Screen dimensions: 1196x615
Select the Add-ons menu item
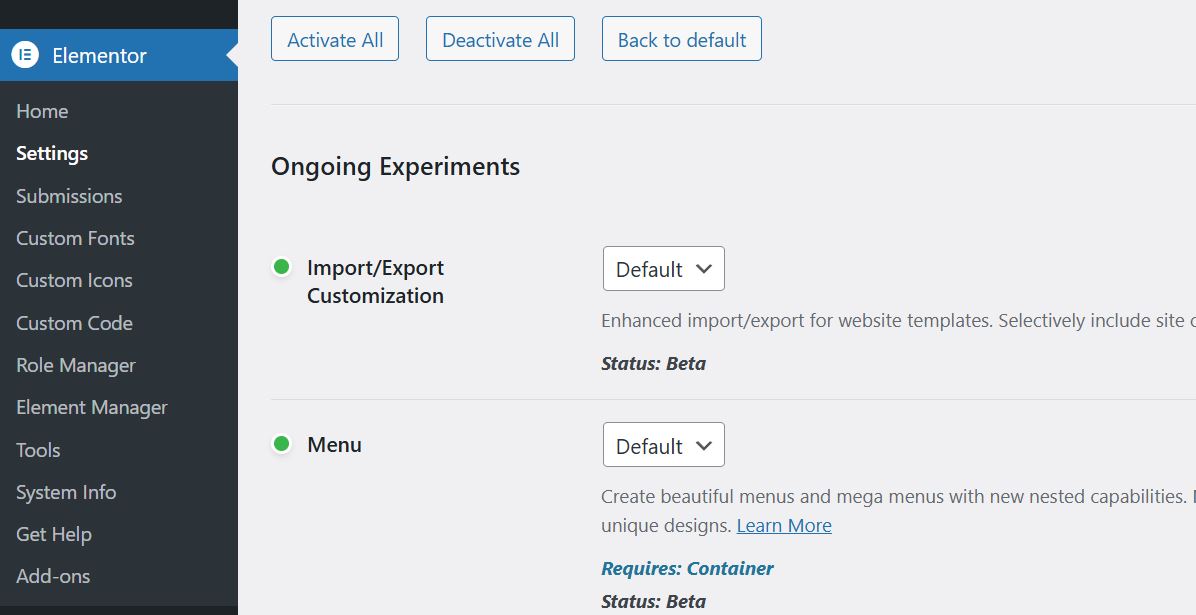pyautogui.click(x=53, y=576)
